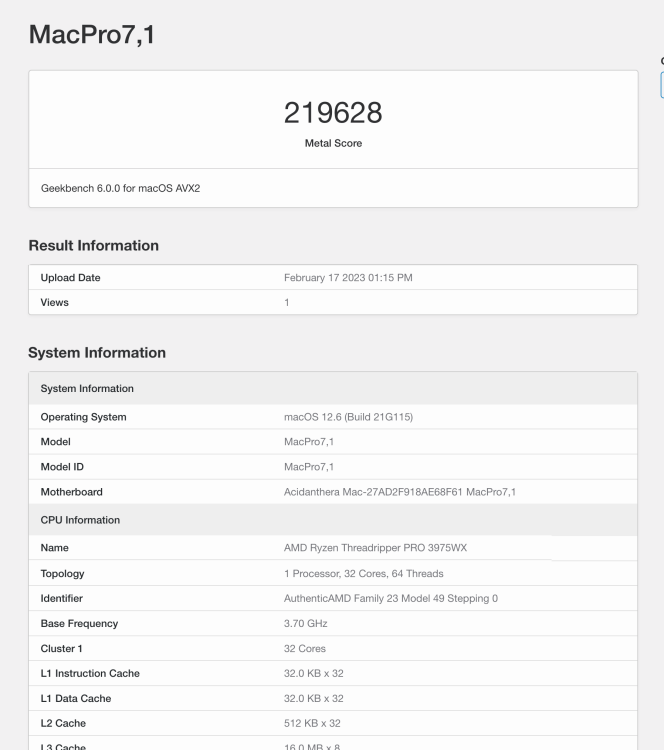
Task: Click the CPU Name label
Action: [x=55, y=548]
